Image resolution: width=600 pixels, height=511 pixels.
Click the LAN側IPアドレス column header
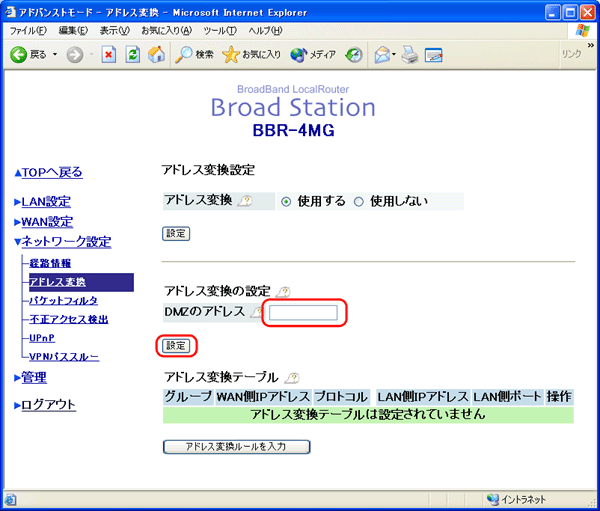coord(423,397)
